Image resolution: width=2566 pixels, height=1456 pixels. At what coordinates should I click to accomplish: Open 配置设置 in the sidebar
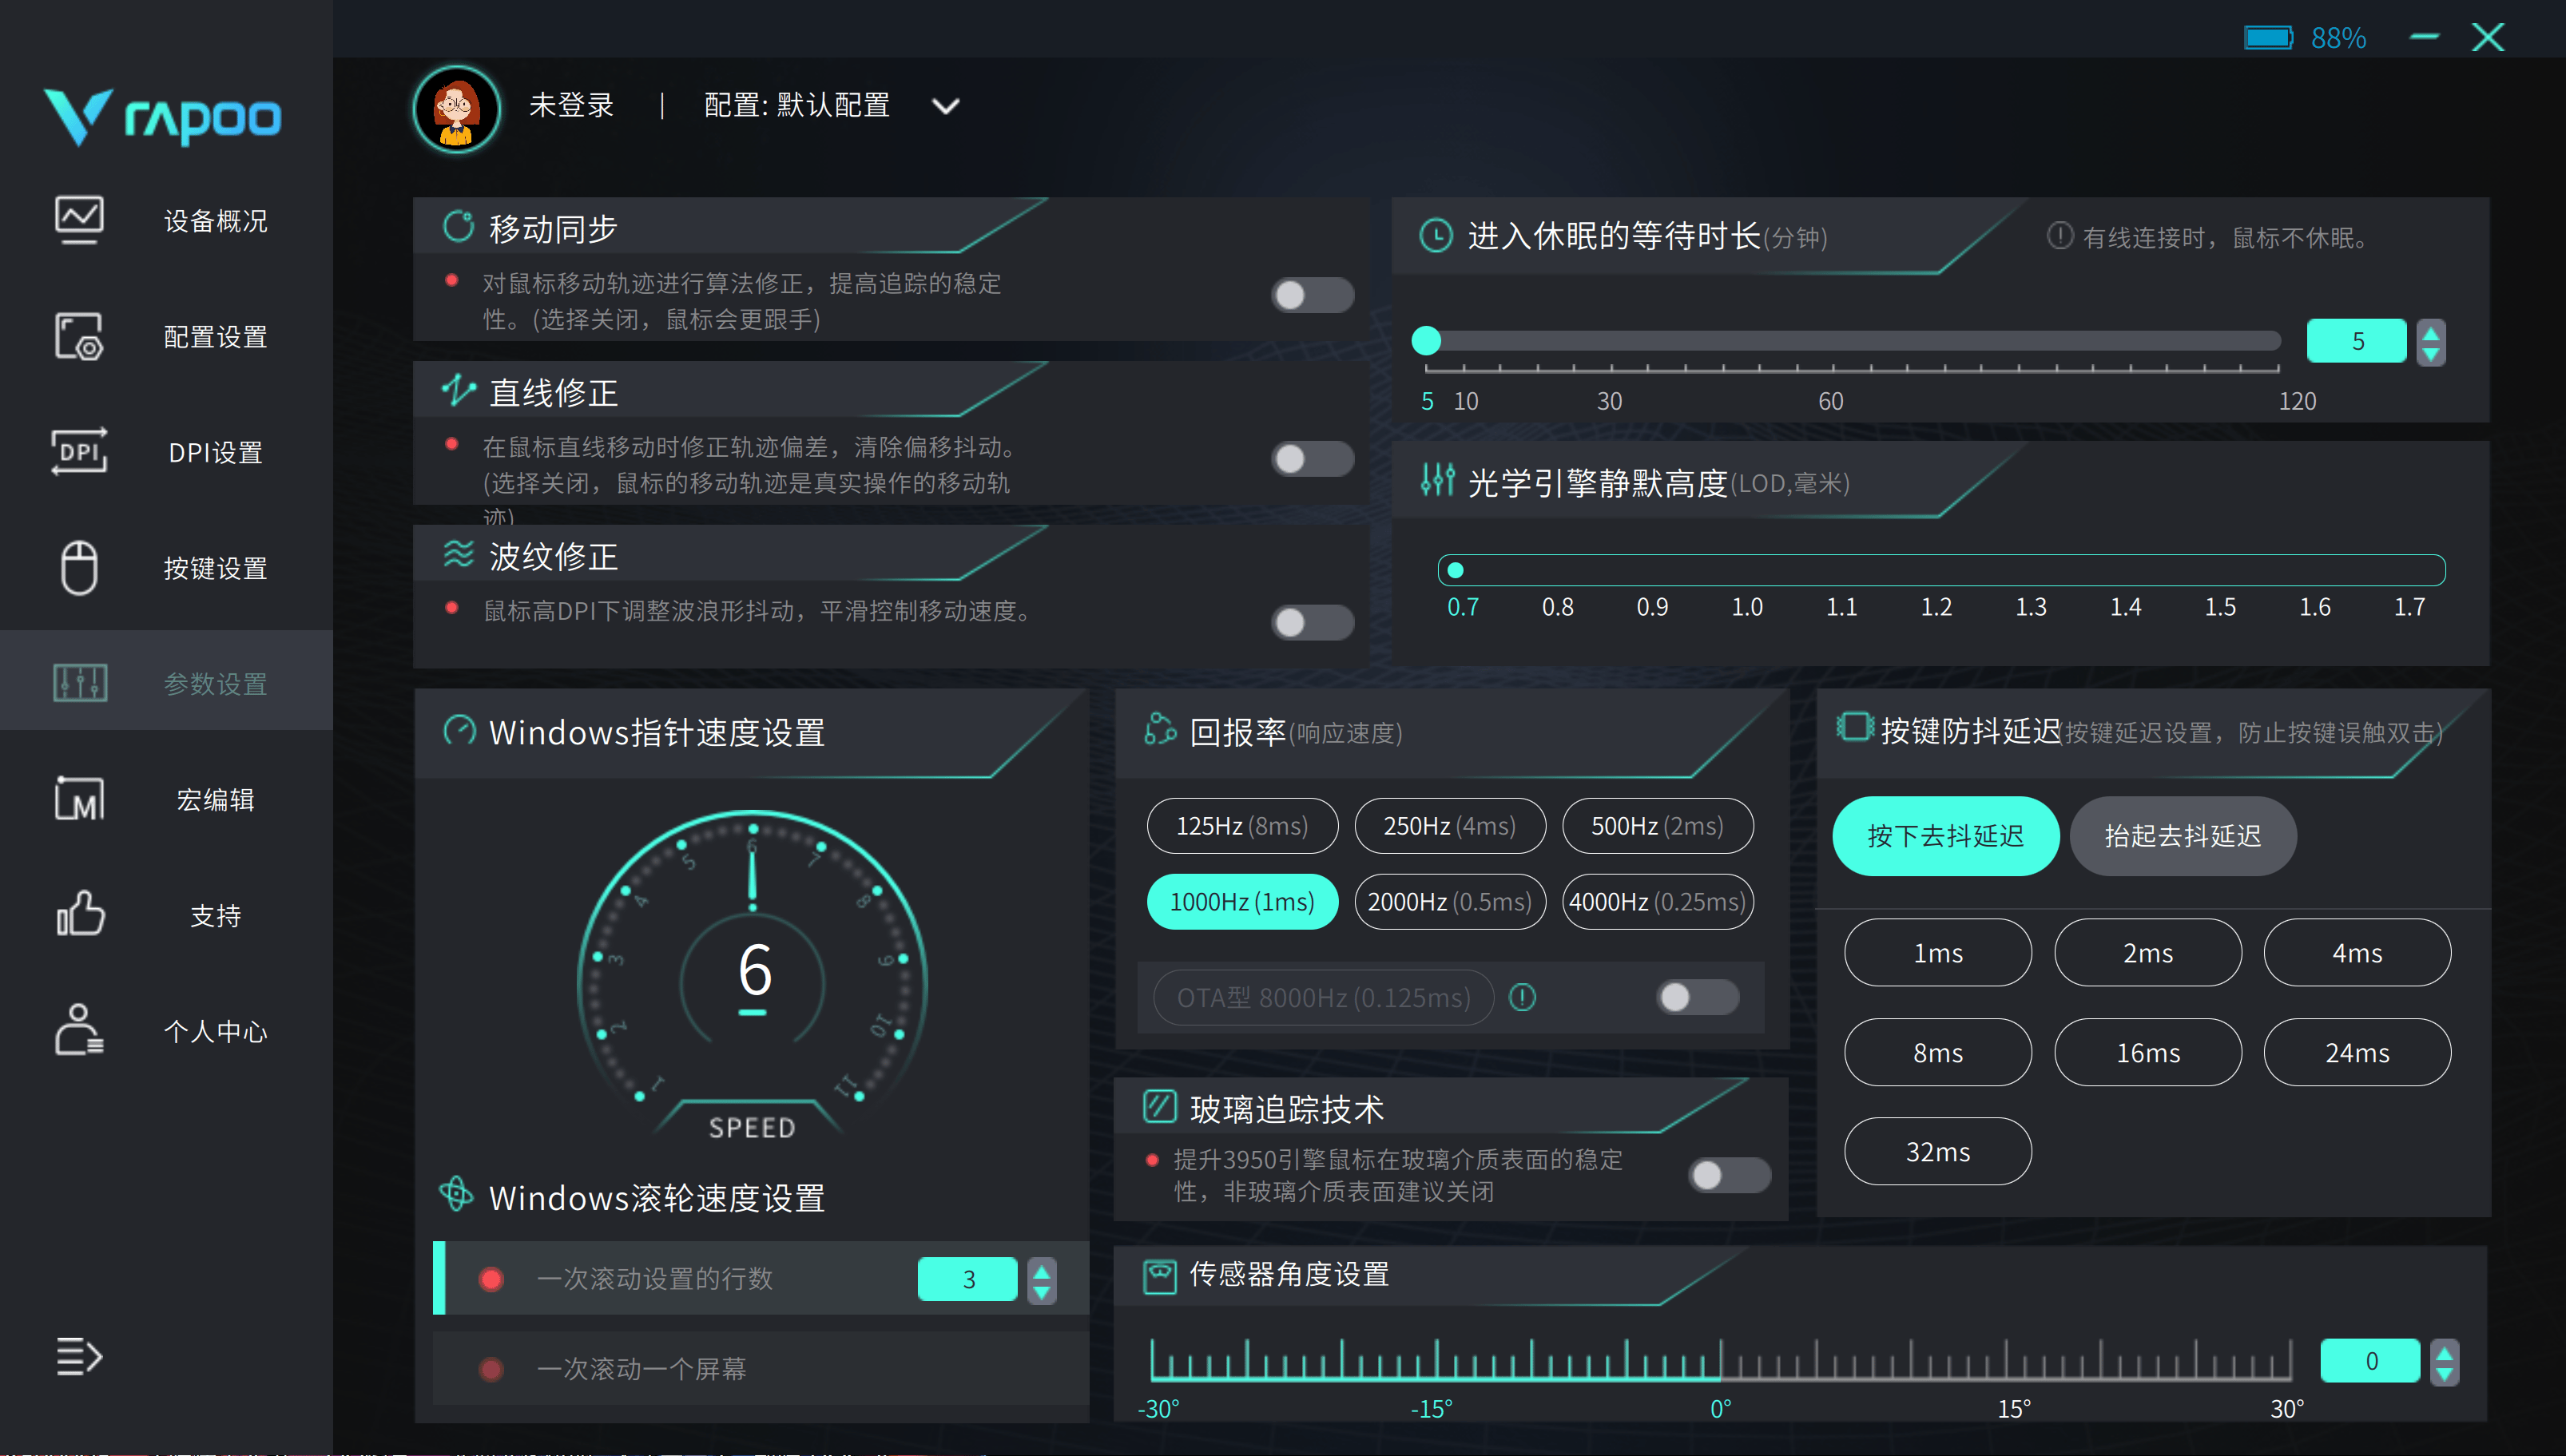pos(215,337)
